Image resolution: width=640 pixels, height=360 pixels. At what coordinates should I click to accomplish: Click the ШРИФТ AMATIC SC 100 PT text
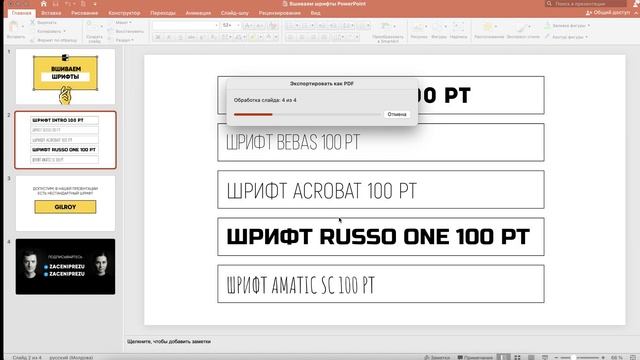click(300, 284)
